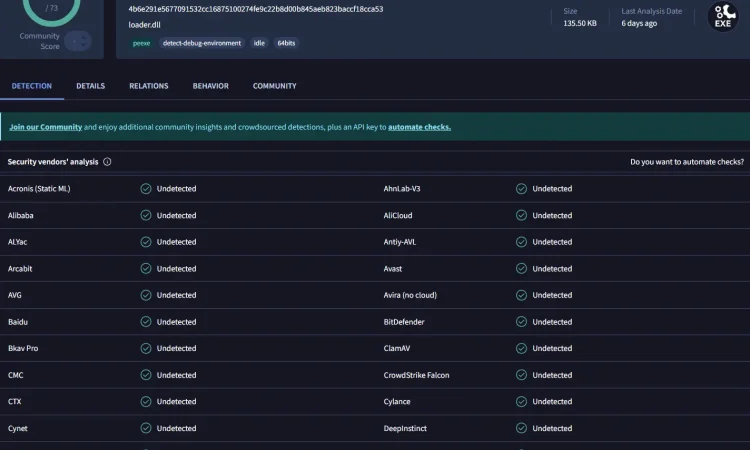Click the check icon in the Baidu row
Viewport: 750px width, 450px height.
pos(146,322)
